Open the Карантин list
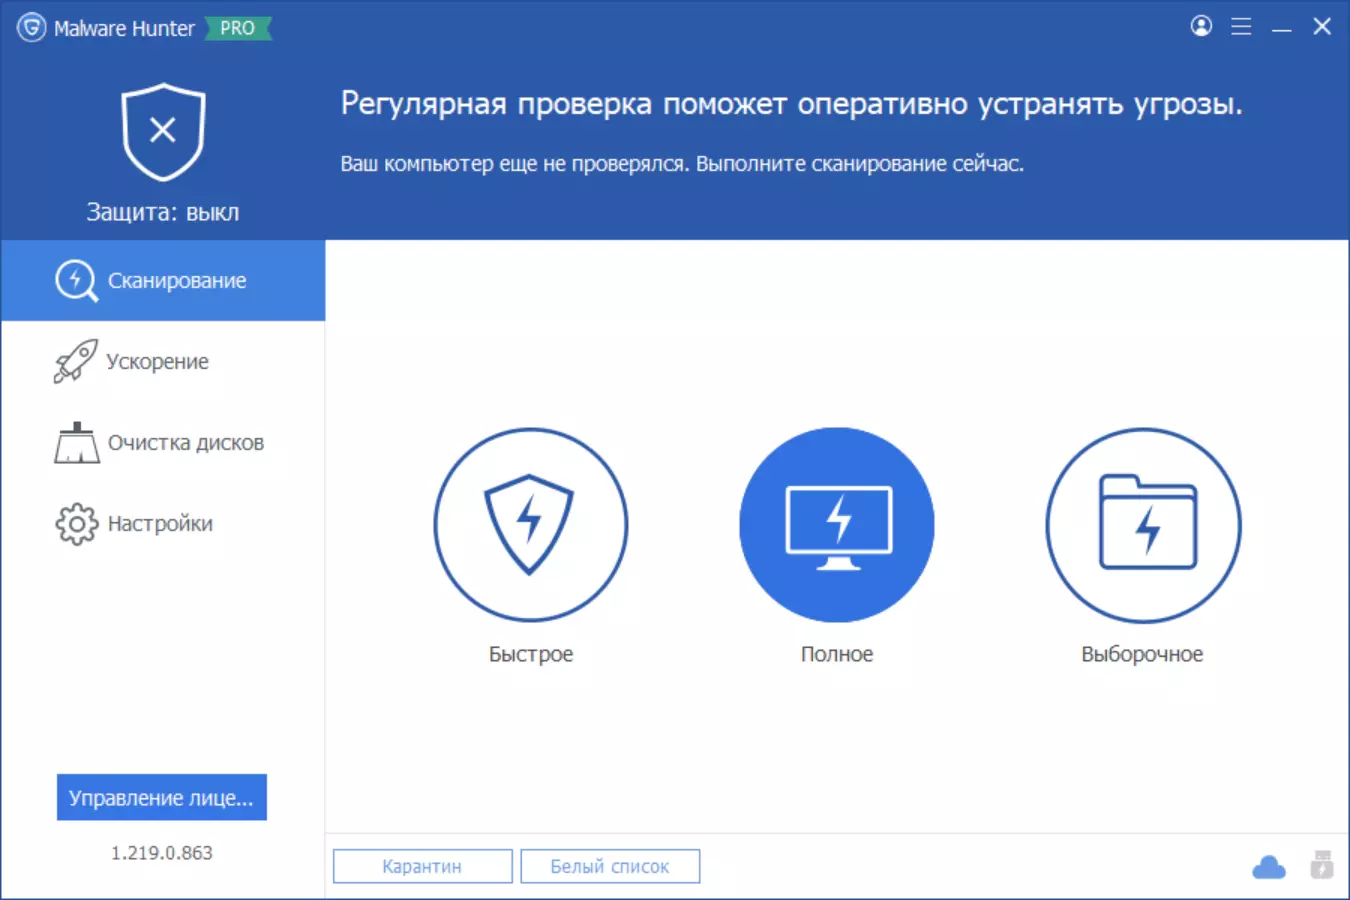The image size is (1350, 900). pyautogui.click(x=422, y=866)
